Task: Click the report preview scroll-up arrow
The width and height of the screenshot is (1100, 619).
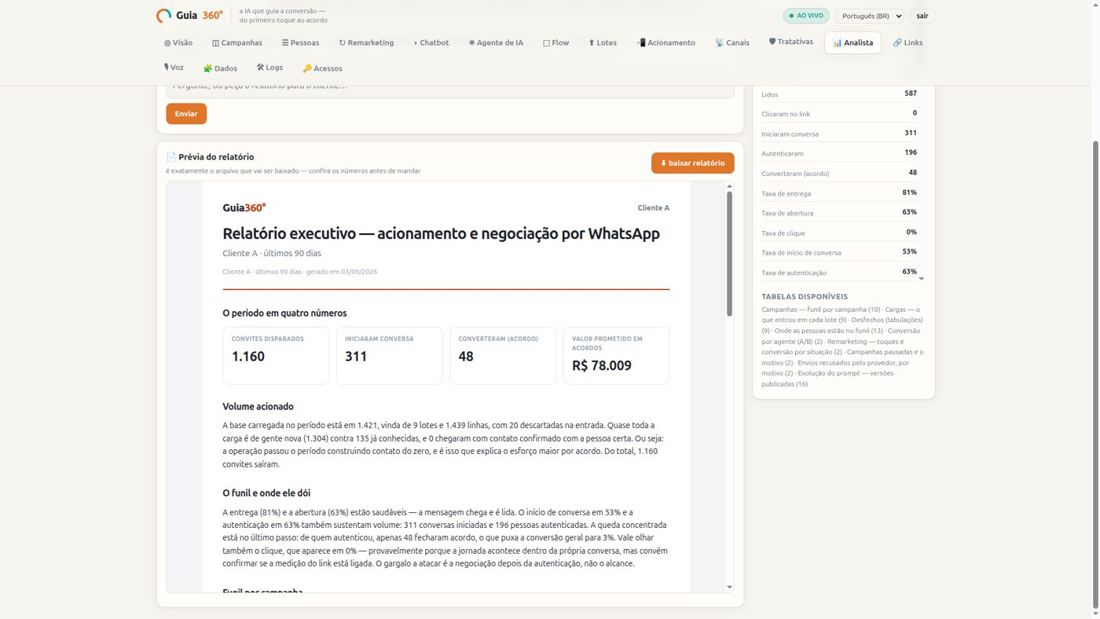Action: tap(729, 186)
